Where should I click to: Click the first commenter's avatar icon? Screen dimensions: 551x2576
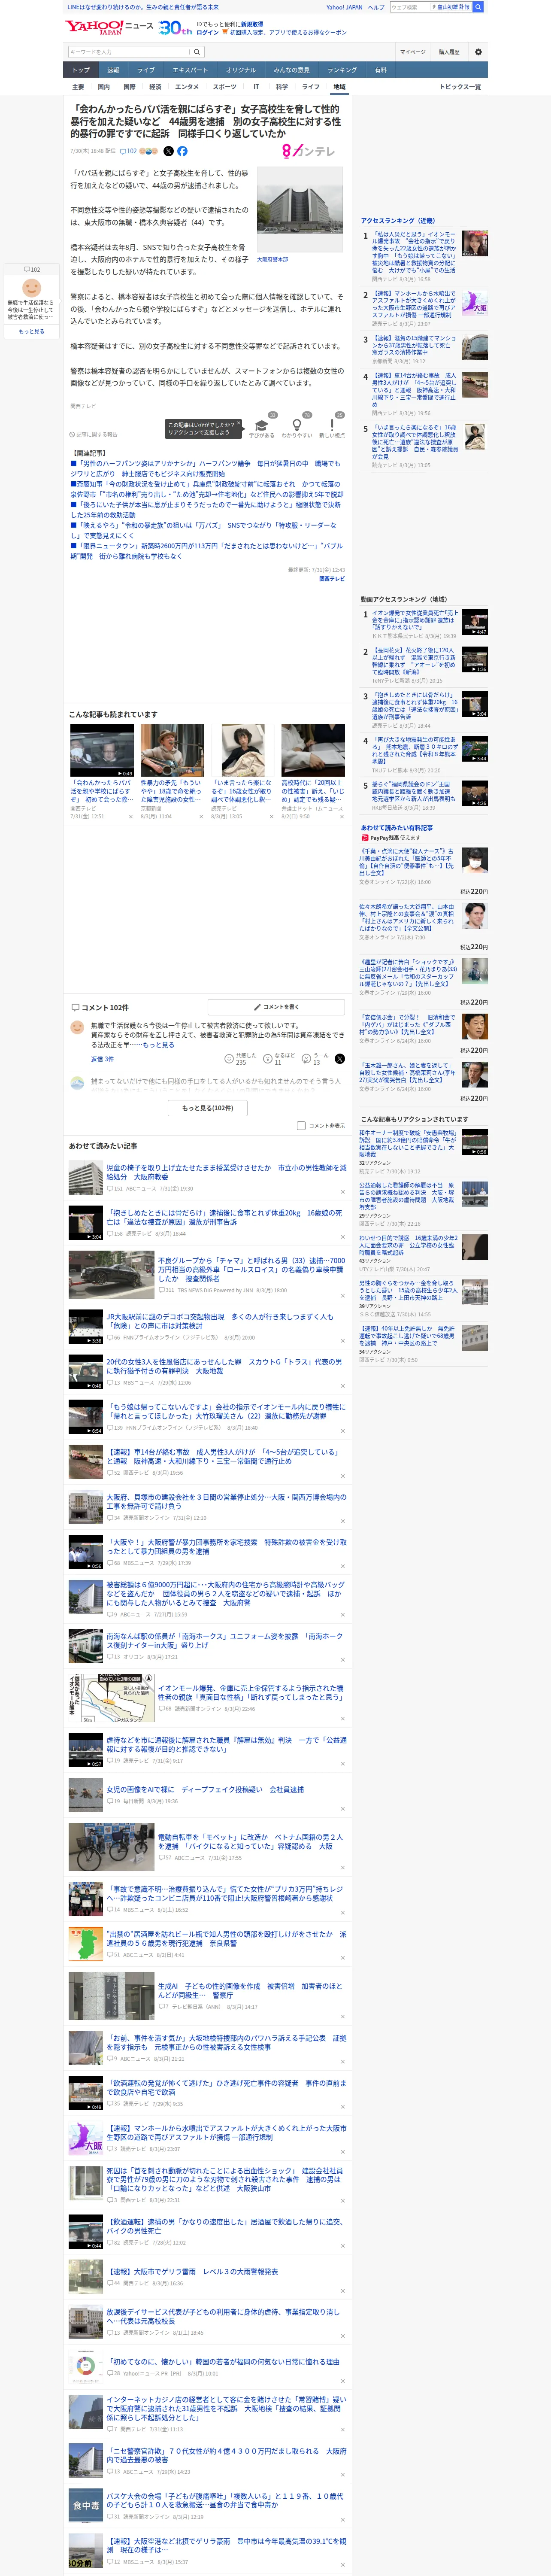pyautogui.click(x=77, y=1027)
